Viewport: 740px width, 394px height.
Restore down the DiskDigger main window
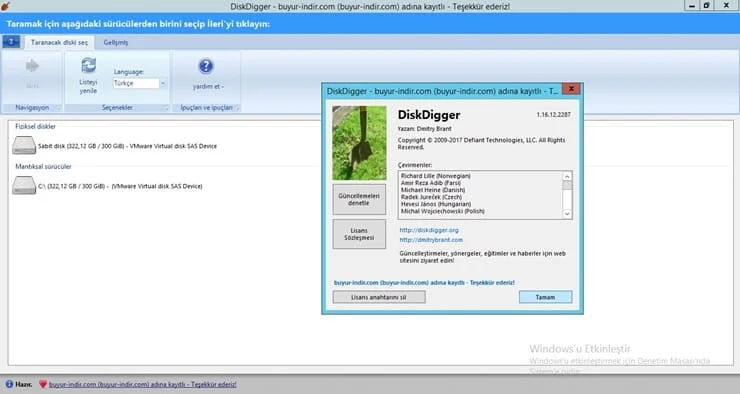[x=706, y=6]
